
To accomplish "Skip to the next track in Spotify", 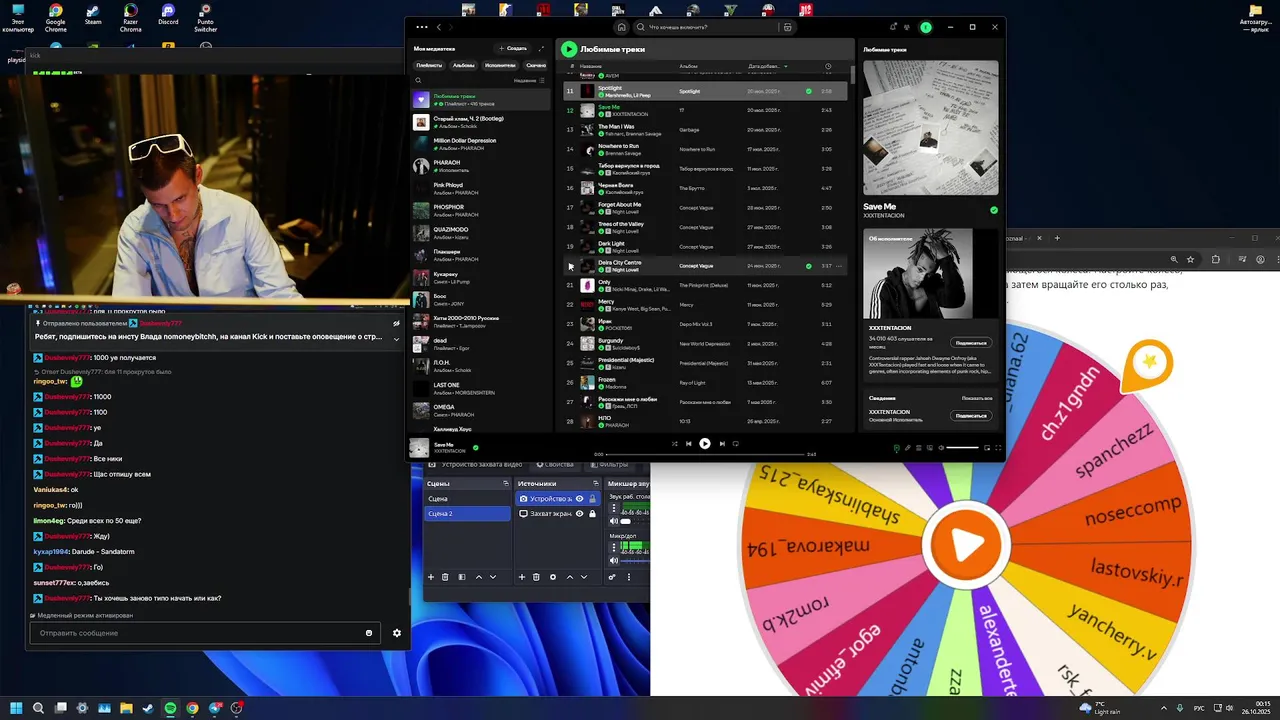I will pyautogui.click(x=721, y=444).
